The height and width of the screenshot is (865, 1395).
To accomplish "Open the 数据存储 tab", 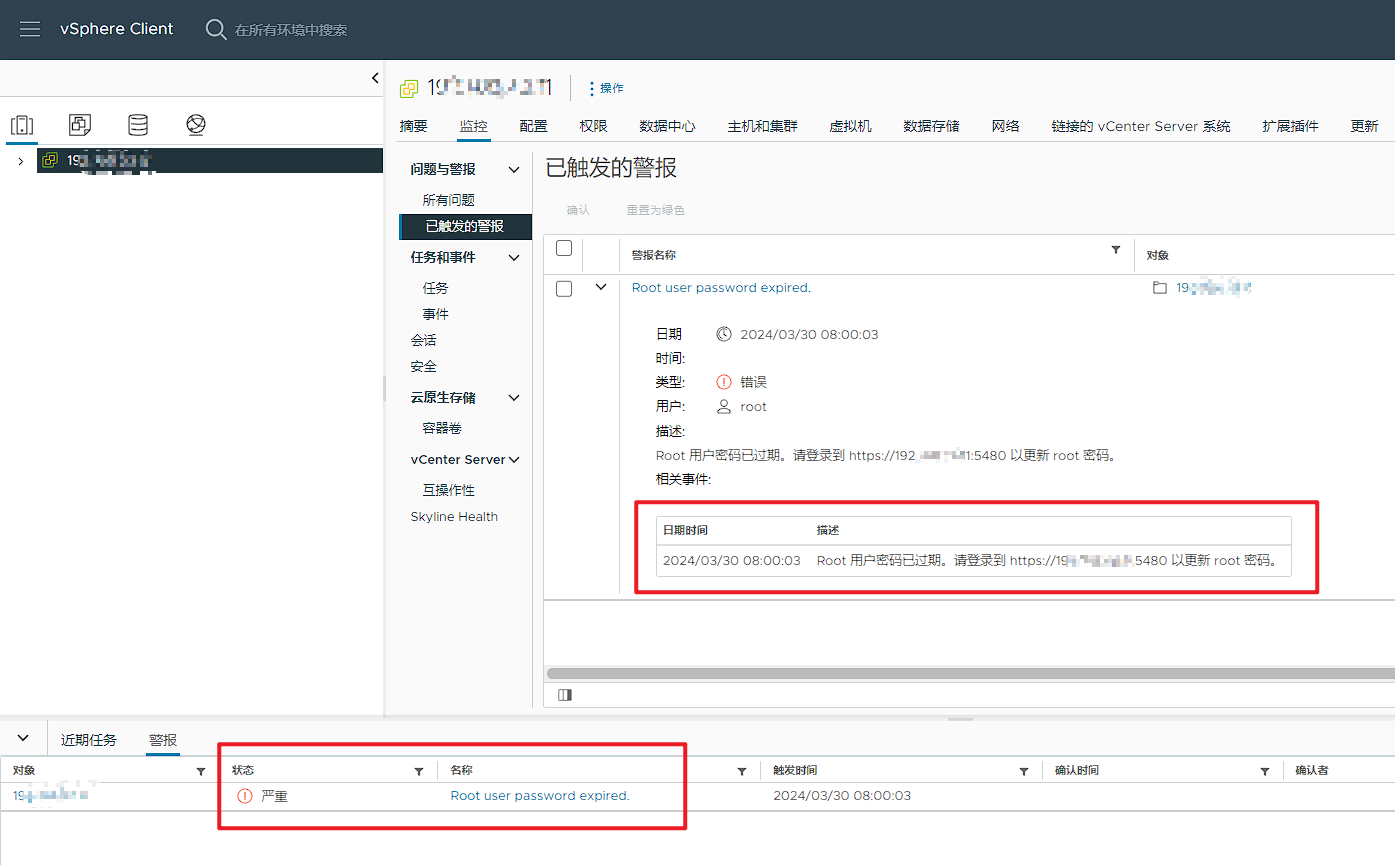I will (931, 126).
